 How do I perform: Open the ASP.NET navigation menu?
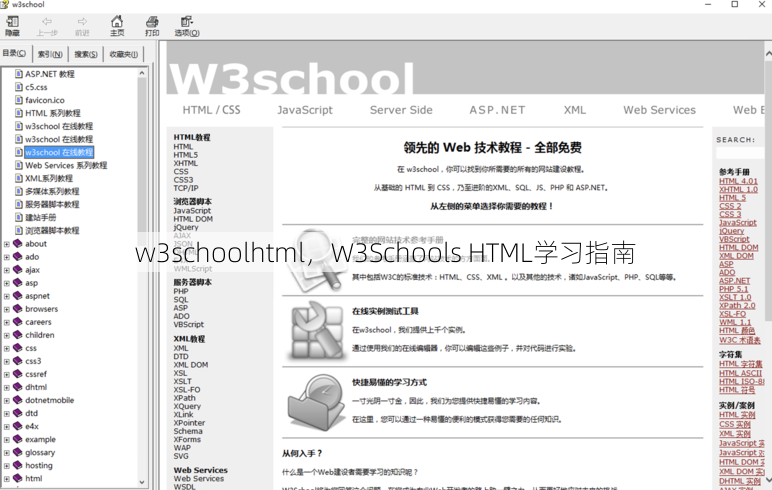(497, 110)
